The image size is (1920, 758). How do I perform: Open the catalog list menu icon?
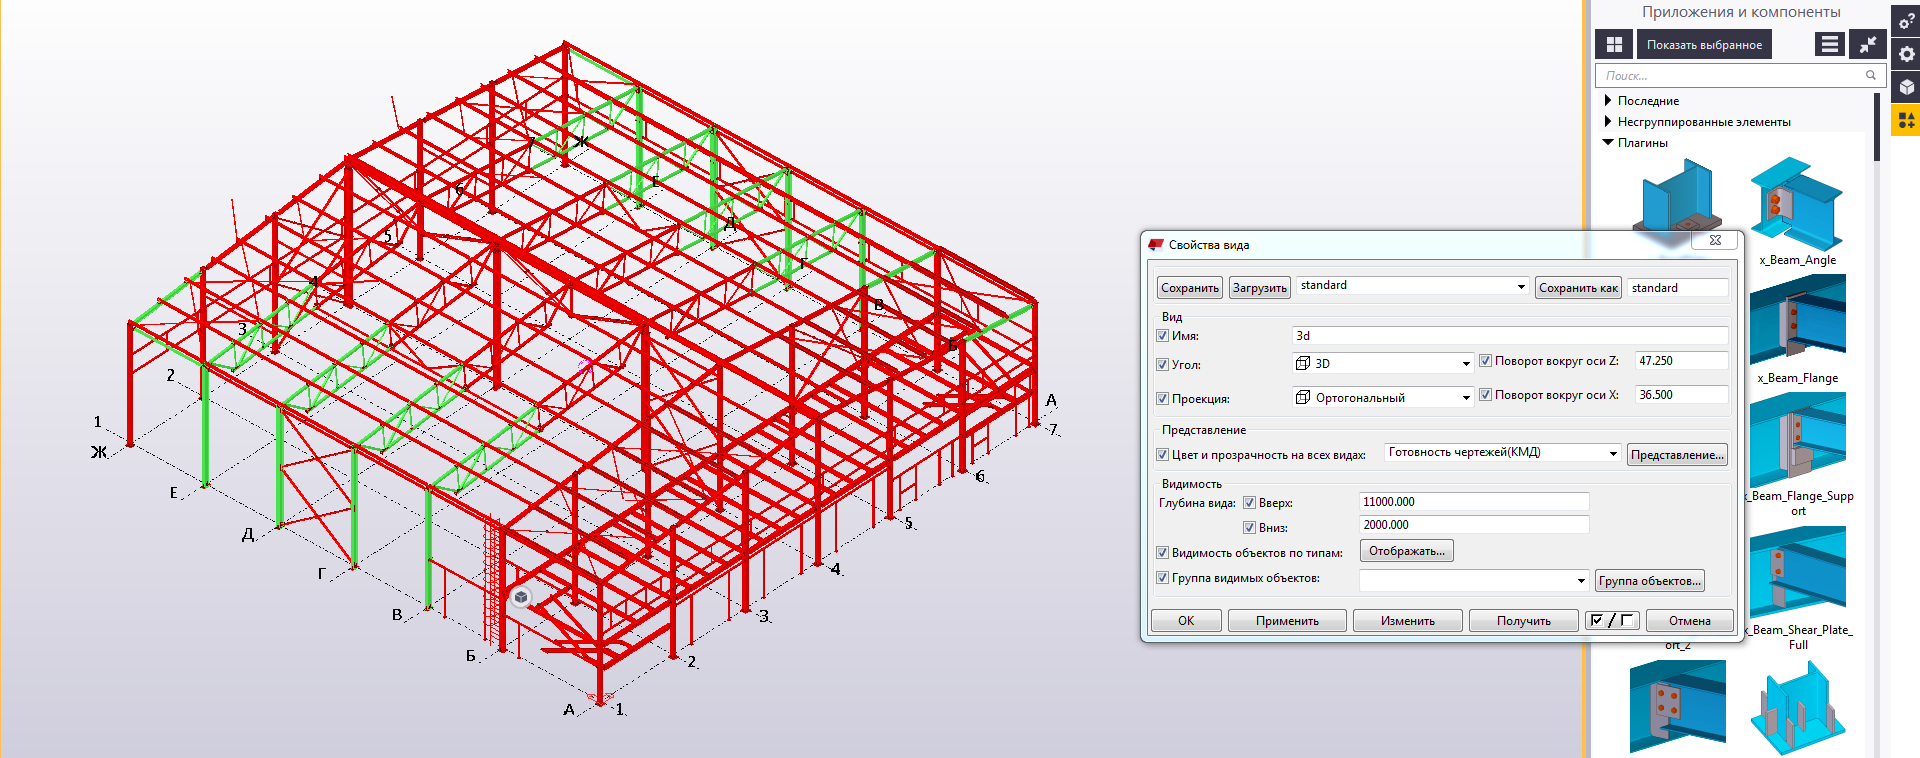coord(1829,44)
